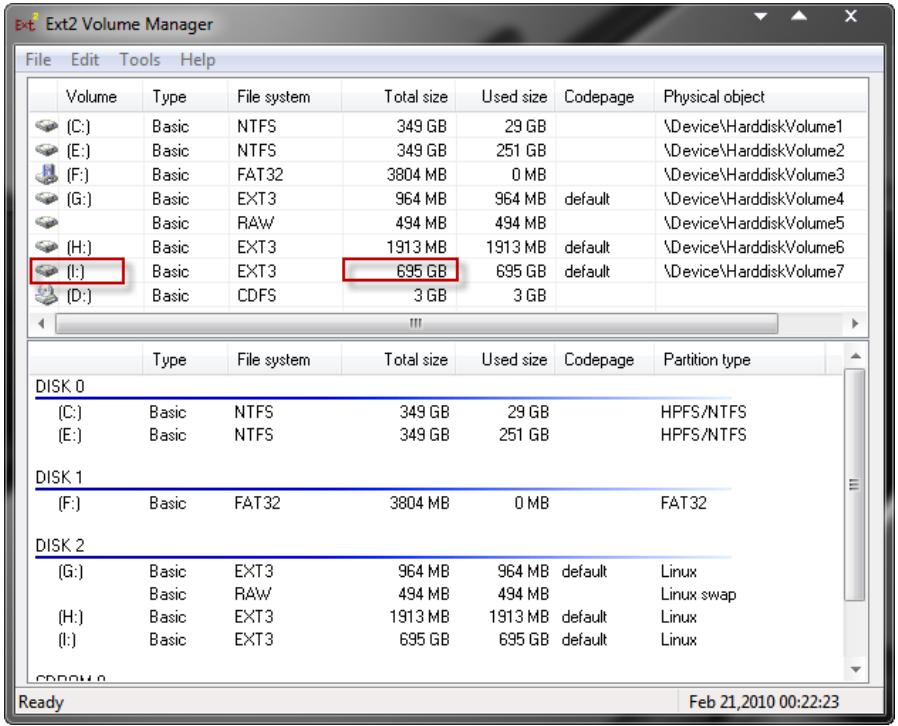Click the lower pane's File system header
Screen dimensions: 898x726
pos(285,360)
